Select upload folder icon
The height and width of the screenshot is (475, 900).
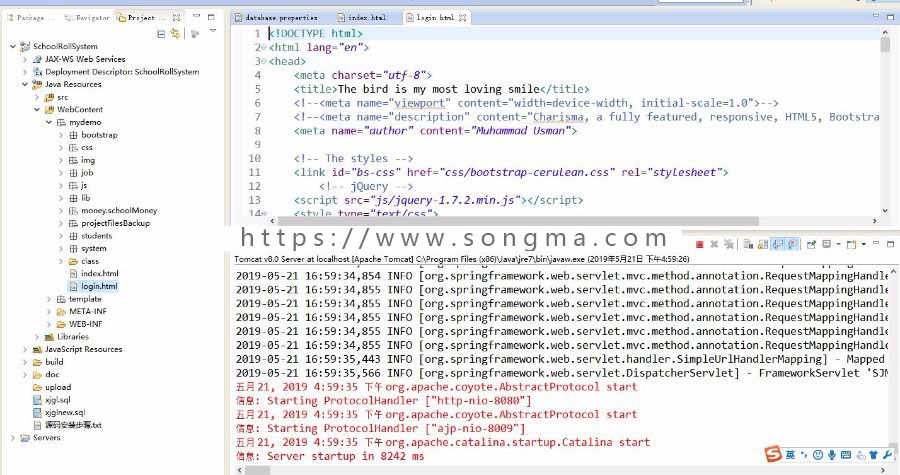[x=37, y=387]
